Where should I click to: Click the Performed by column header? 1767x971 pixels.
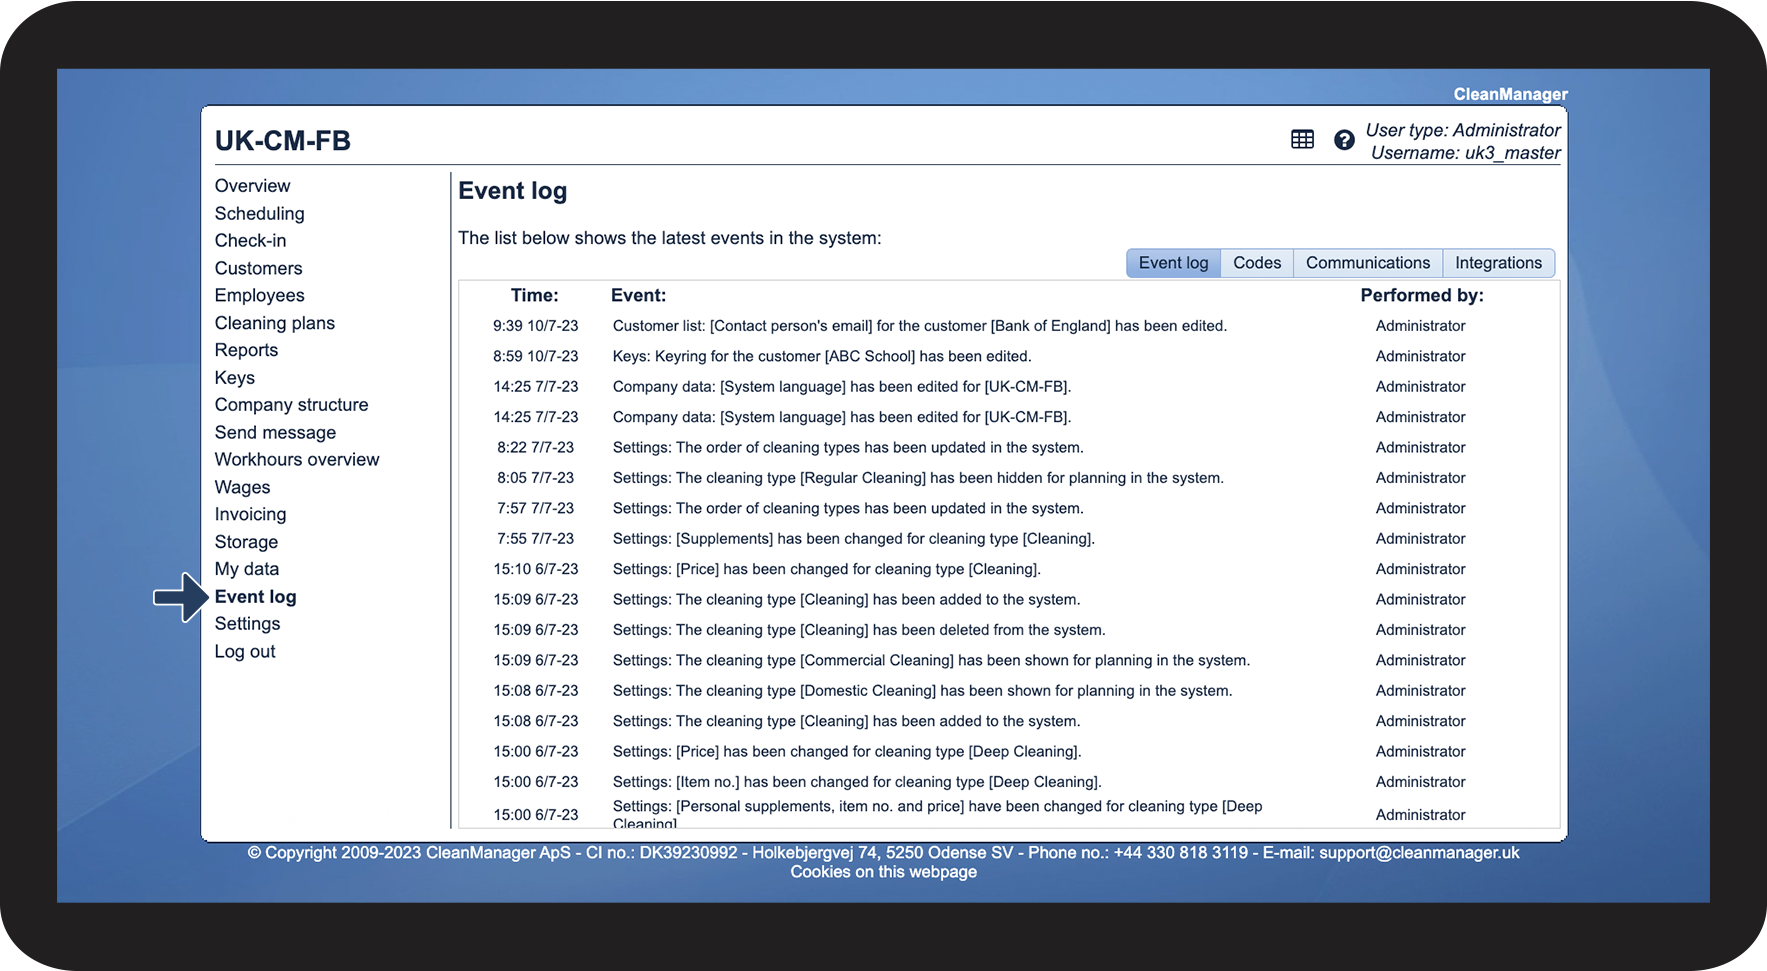(1421, 295)
